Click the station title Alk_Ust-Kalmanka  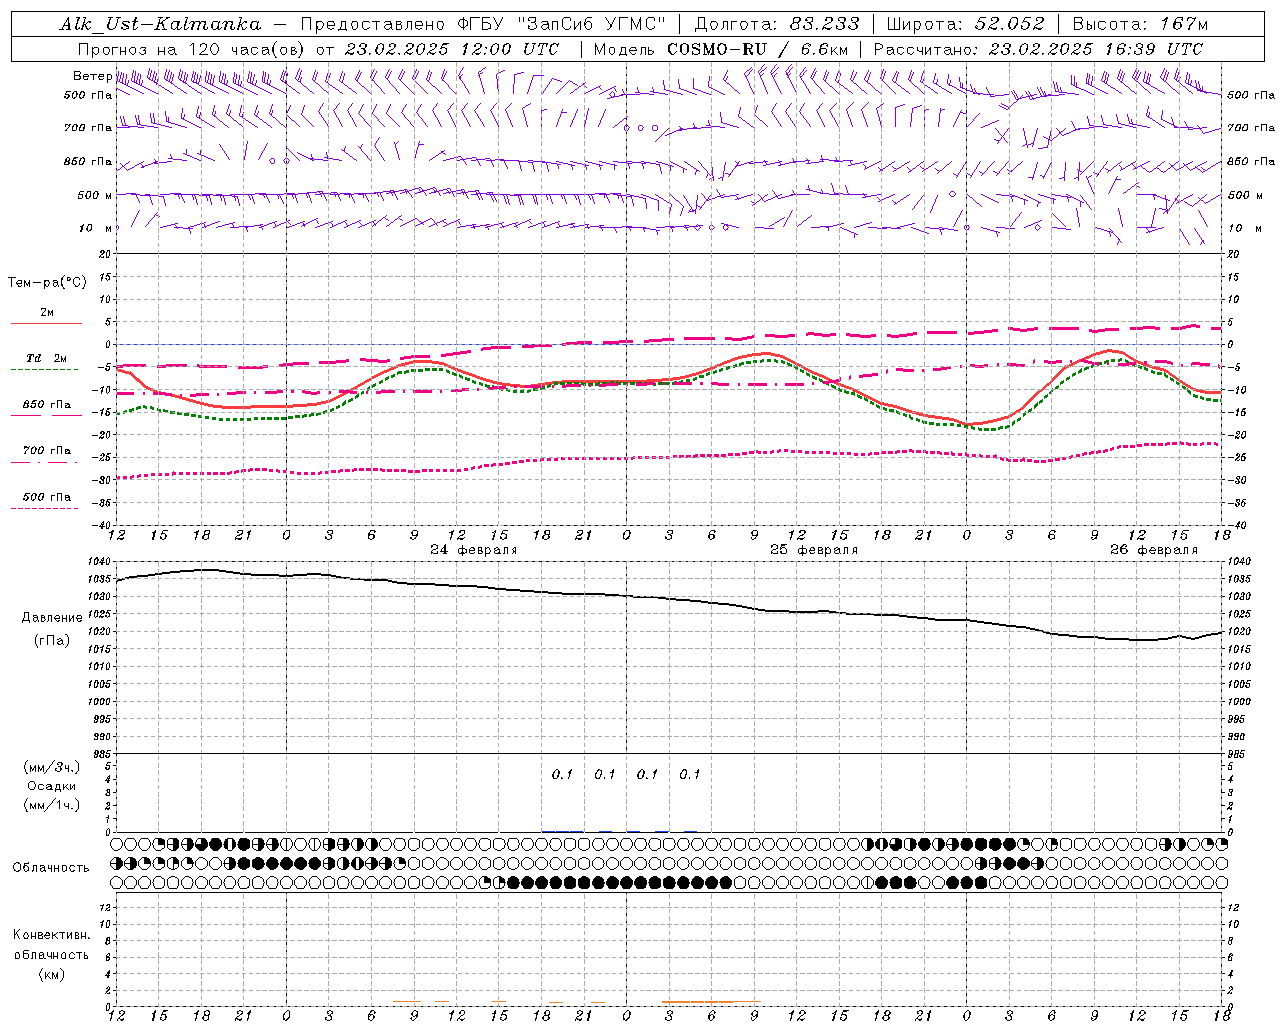(160, 24)
